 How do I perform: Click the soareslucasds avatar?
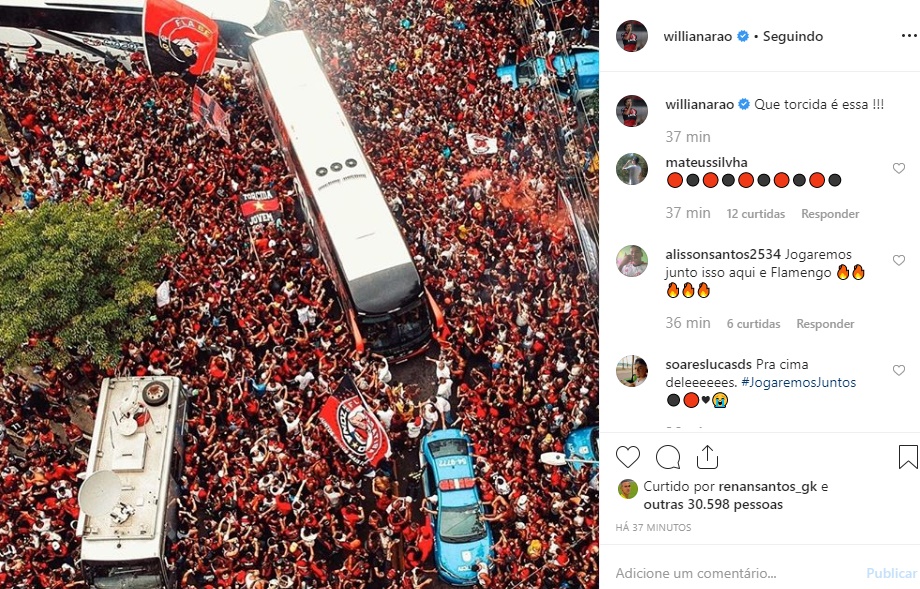632,371
